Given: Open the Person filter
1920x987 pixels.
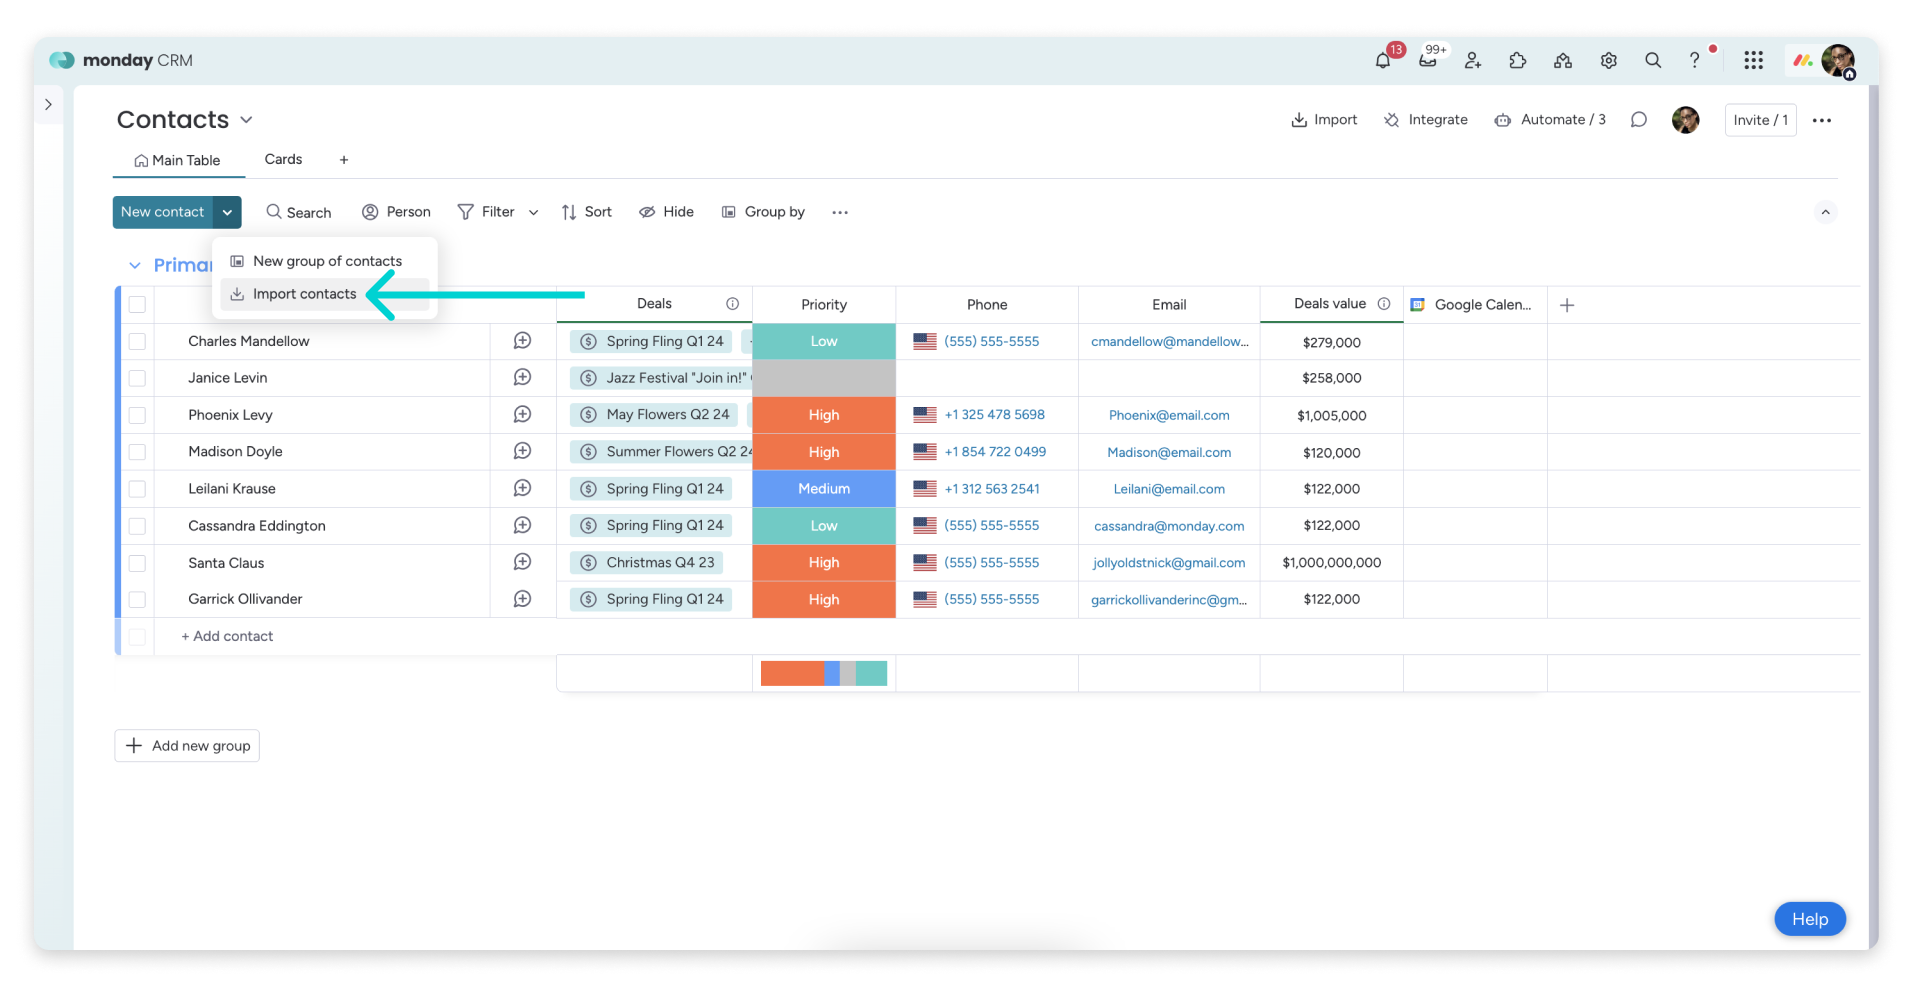Looking at the screenshot, I should click(396, 212).
